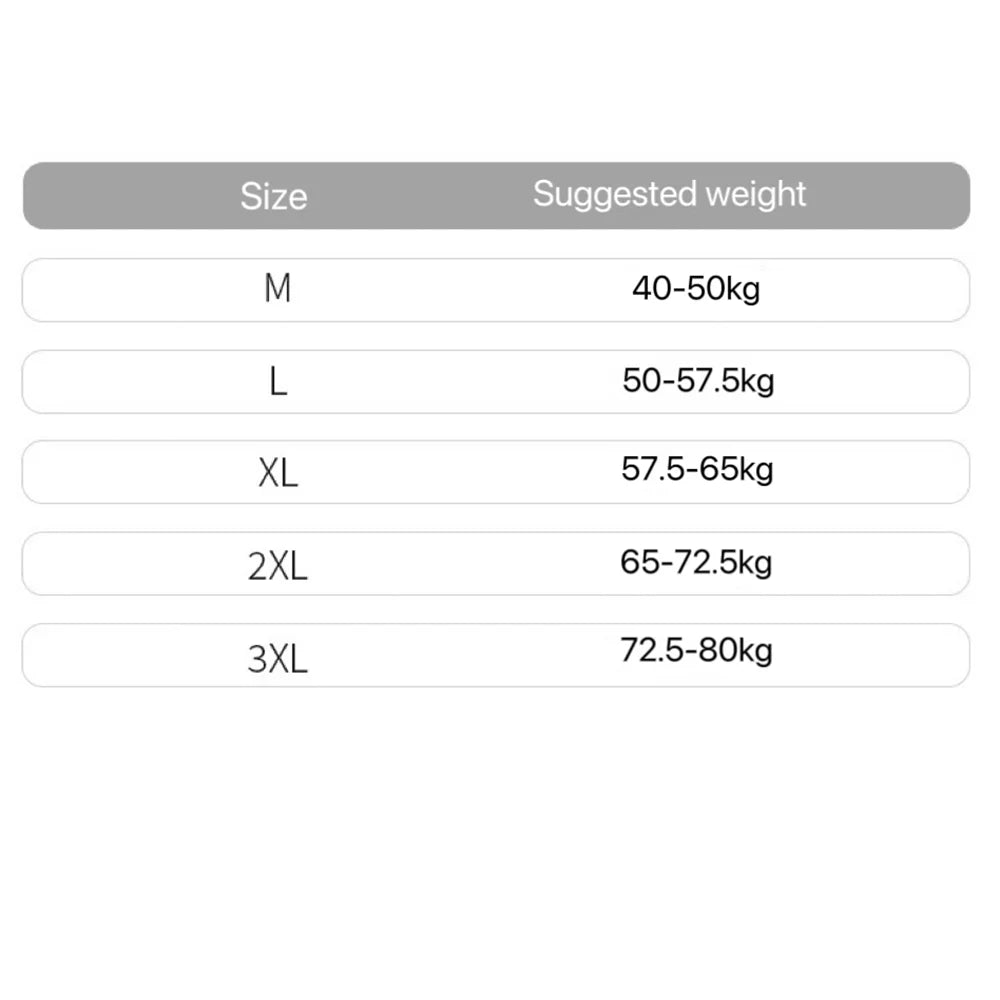1000x1000 pixels.
Task: Pick the '2XL' size label
Action: coord(277,566)
